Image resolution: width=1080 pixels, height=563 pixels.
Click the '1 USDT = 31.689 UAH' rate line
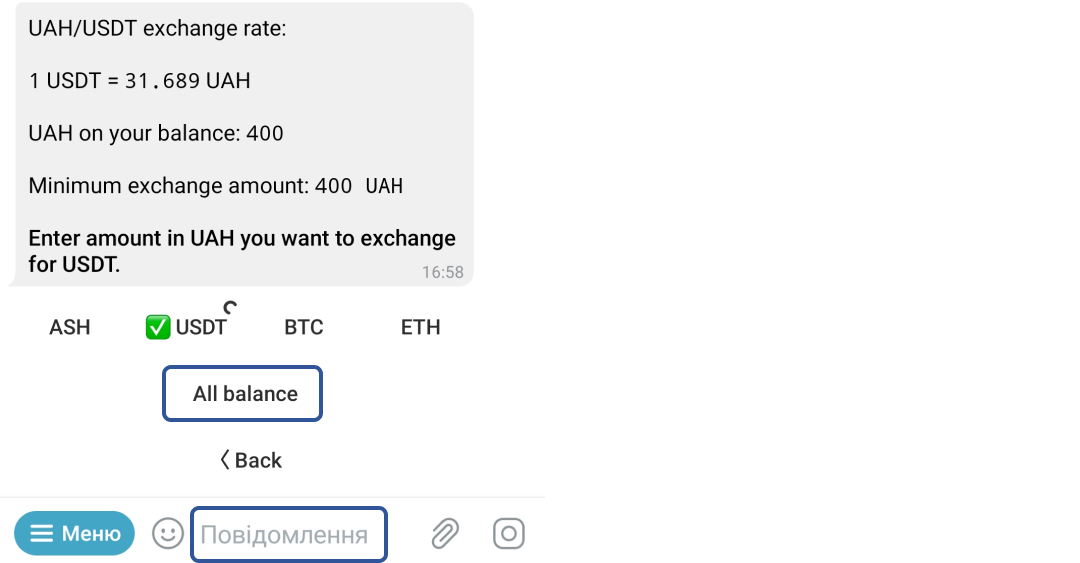coord(139,81)
